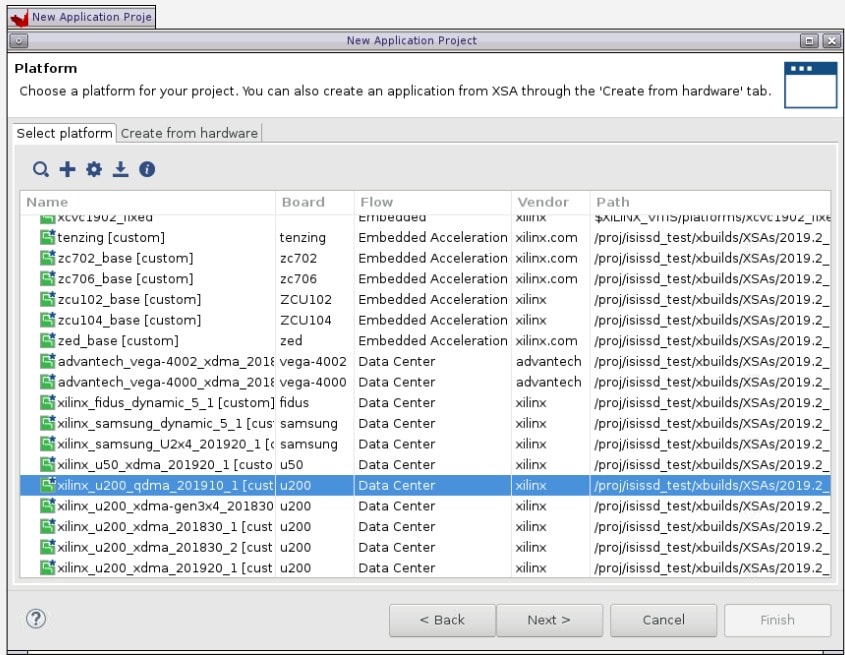Switch to Select platform tab
Screen dimensions: 845x655
pos(64,133)
